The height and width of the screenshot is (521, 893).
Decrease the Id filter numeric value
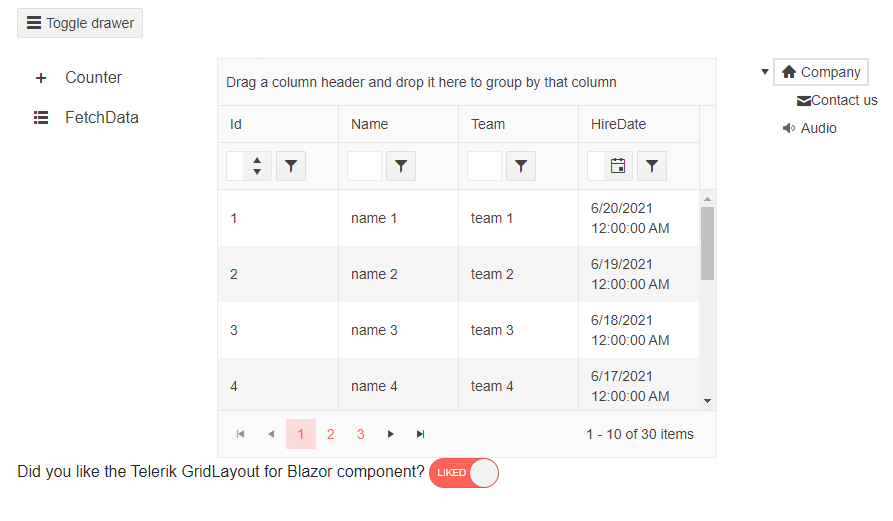[257, 172]
